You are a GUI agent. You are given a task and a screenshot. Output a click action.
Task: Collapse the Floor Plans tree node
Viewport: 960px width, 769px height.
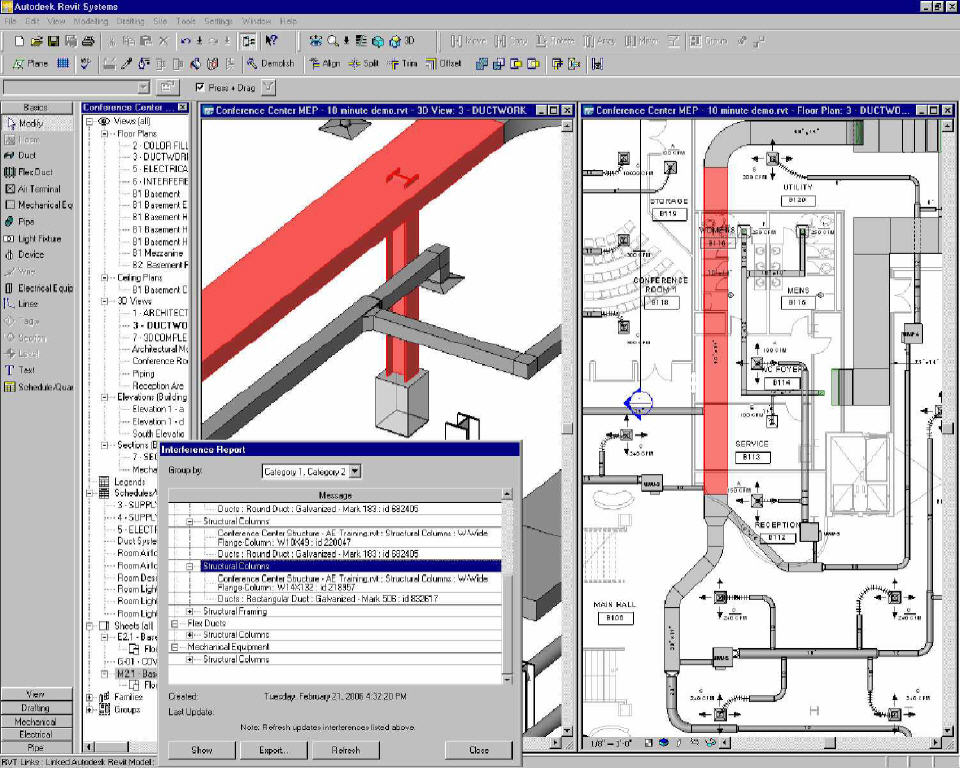[x=104, y=133]
